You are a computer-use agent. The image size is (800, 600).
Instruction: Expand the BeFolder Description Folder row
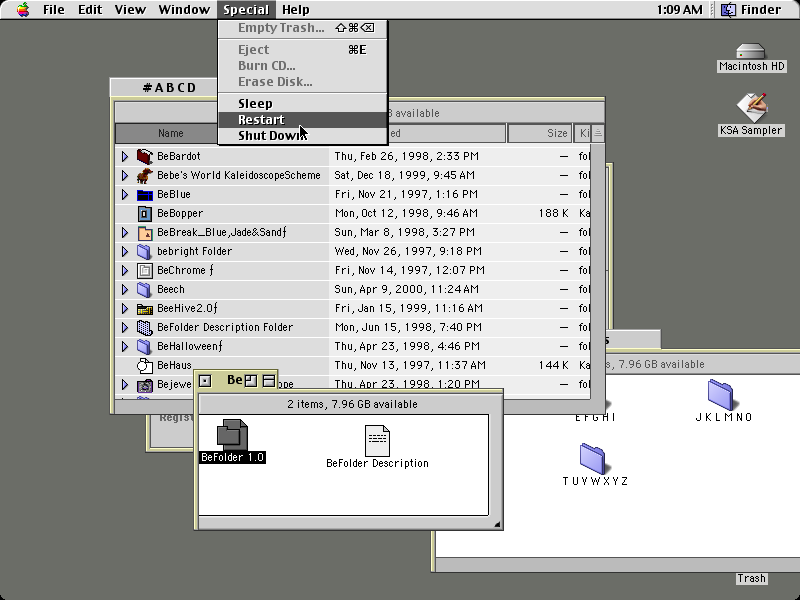click(124, 327)
